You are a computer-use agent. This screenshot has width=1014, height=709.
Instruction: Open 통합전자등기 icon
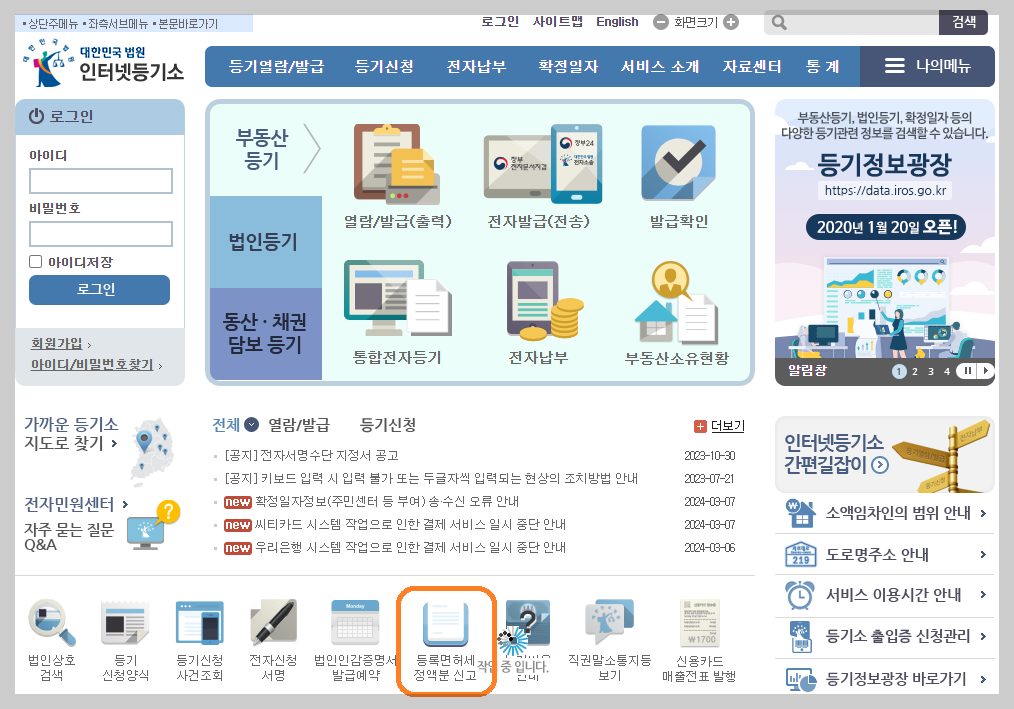[397, 298]
